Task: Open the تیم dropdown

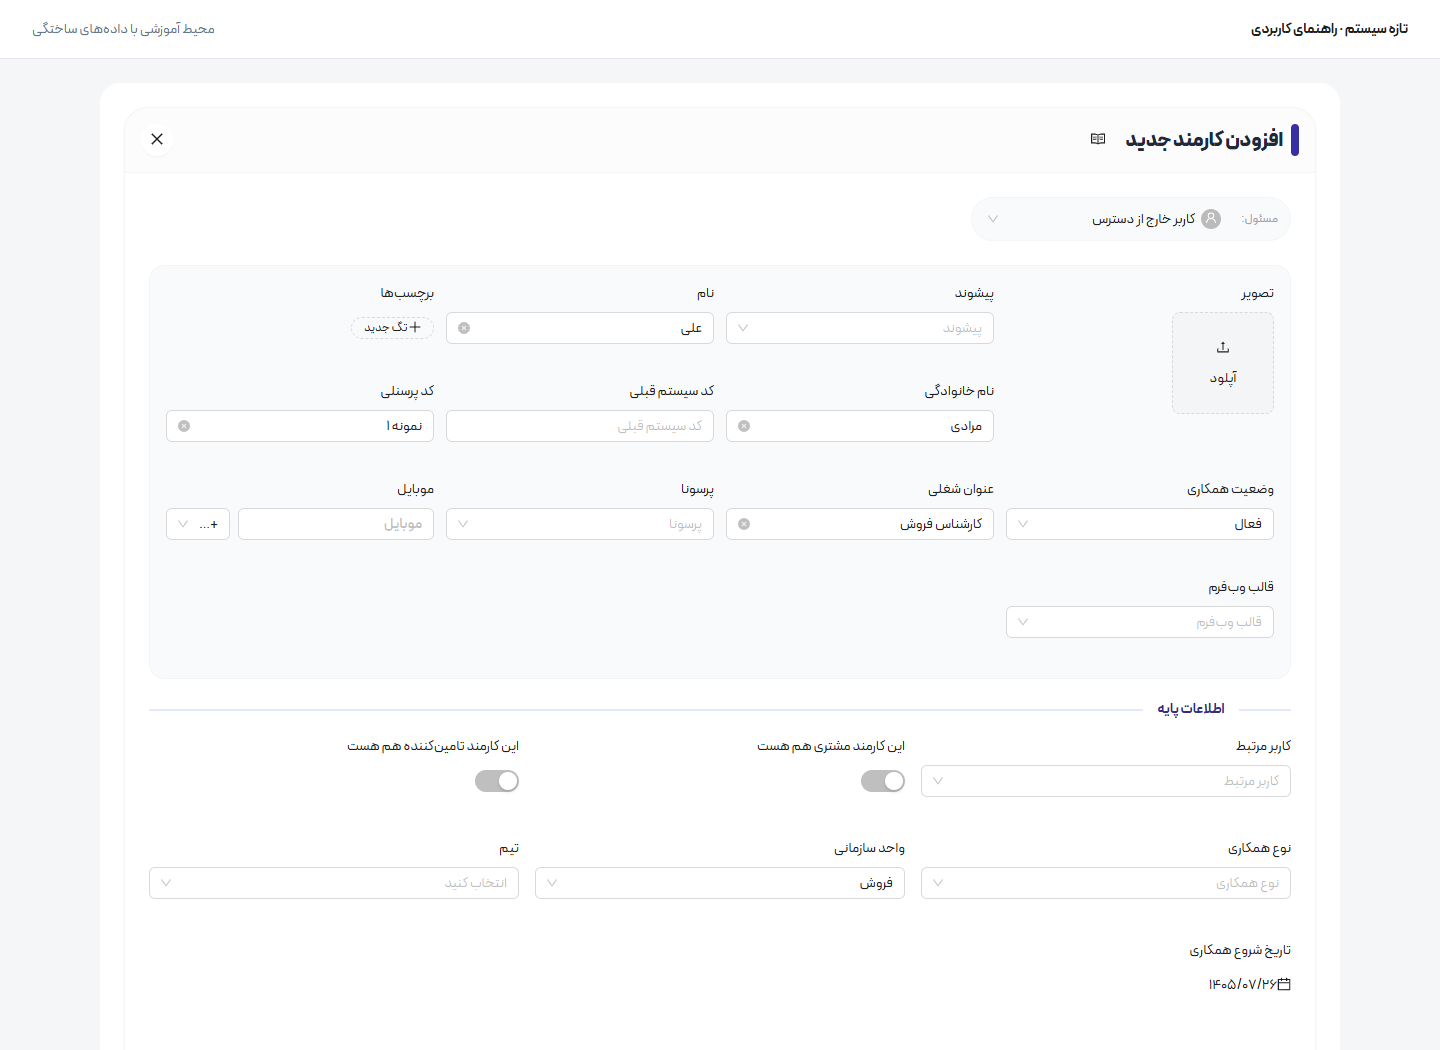Action: click(334, 883)
